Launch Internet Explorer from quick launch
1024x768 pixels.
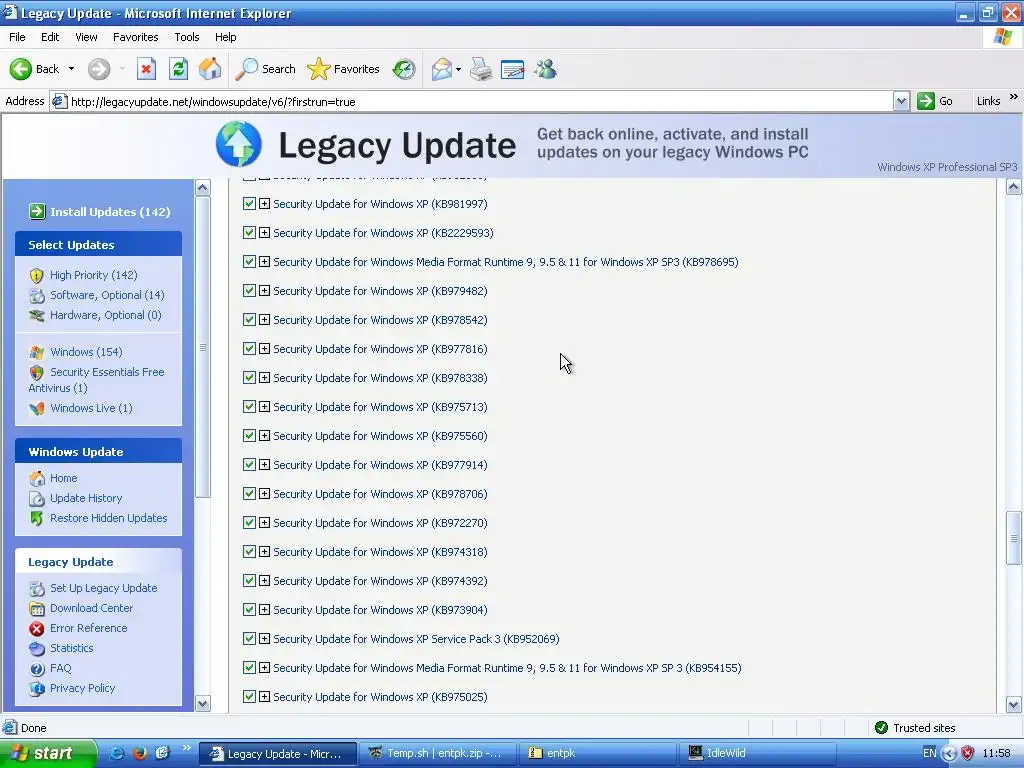point(117,753)
